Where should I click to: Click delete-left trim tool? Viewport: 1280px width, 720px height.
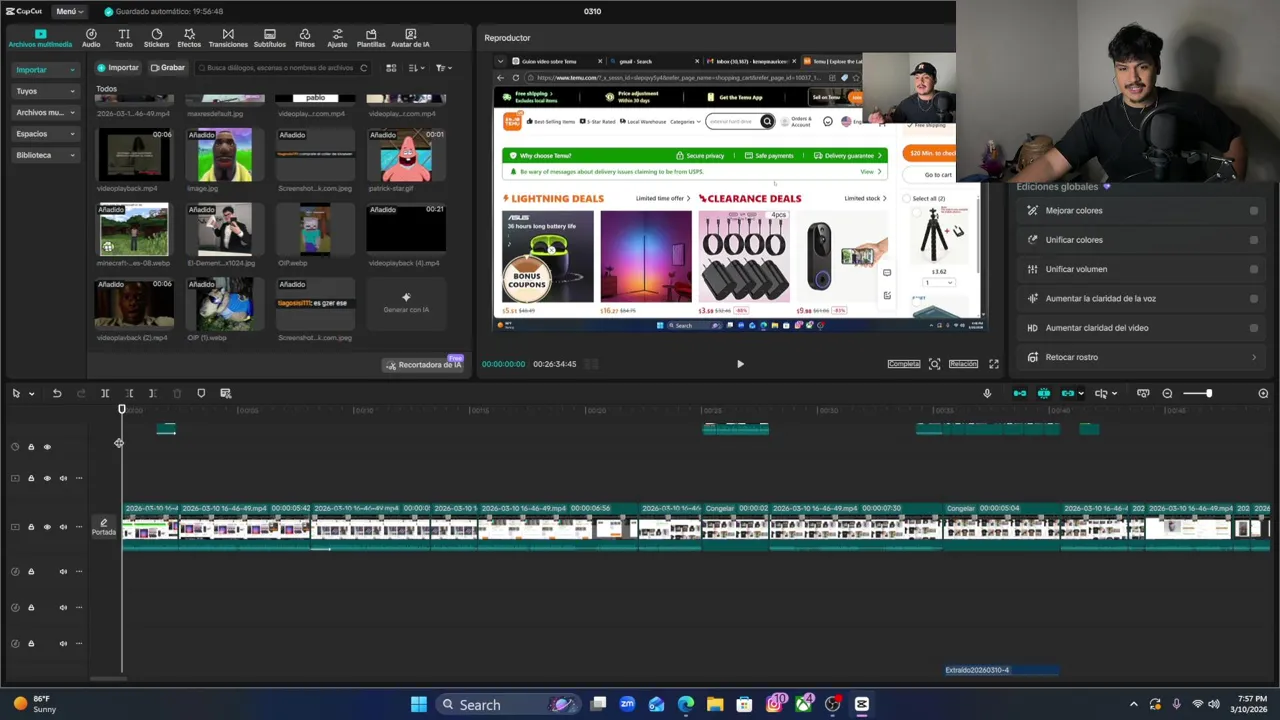pyautogui.click(x=129, y=394)
